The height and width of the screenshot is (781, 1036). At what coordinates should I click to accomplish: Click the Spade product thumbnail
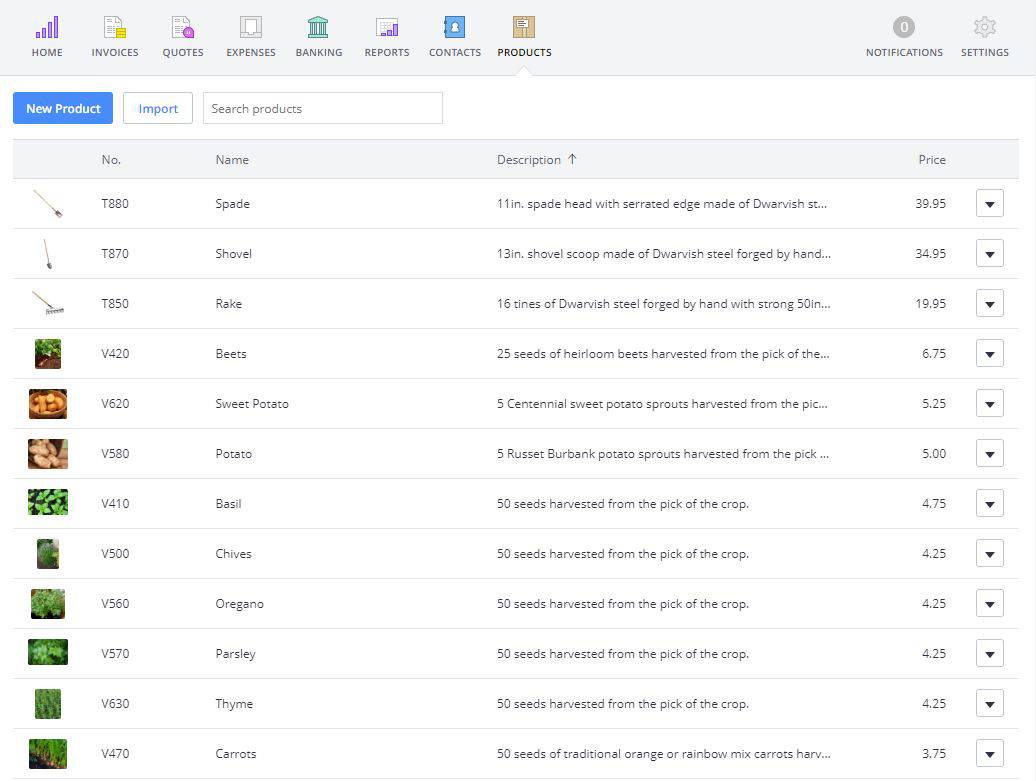pyautogui.click(x=48, y=204)
